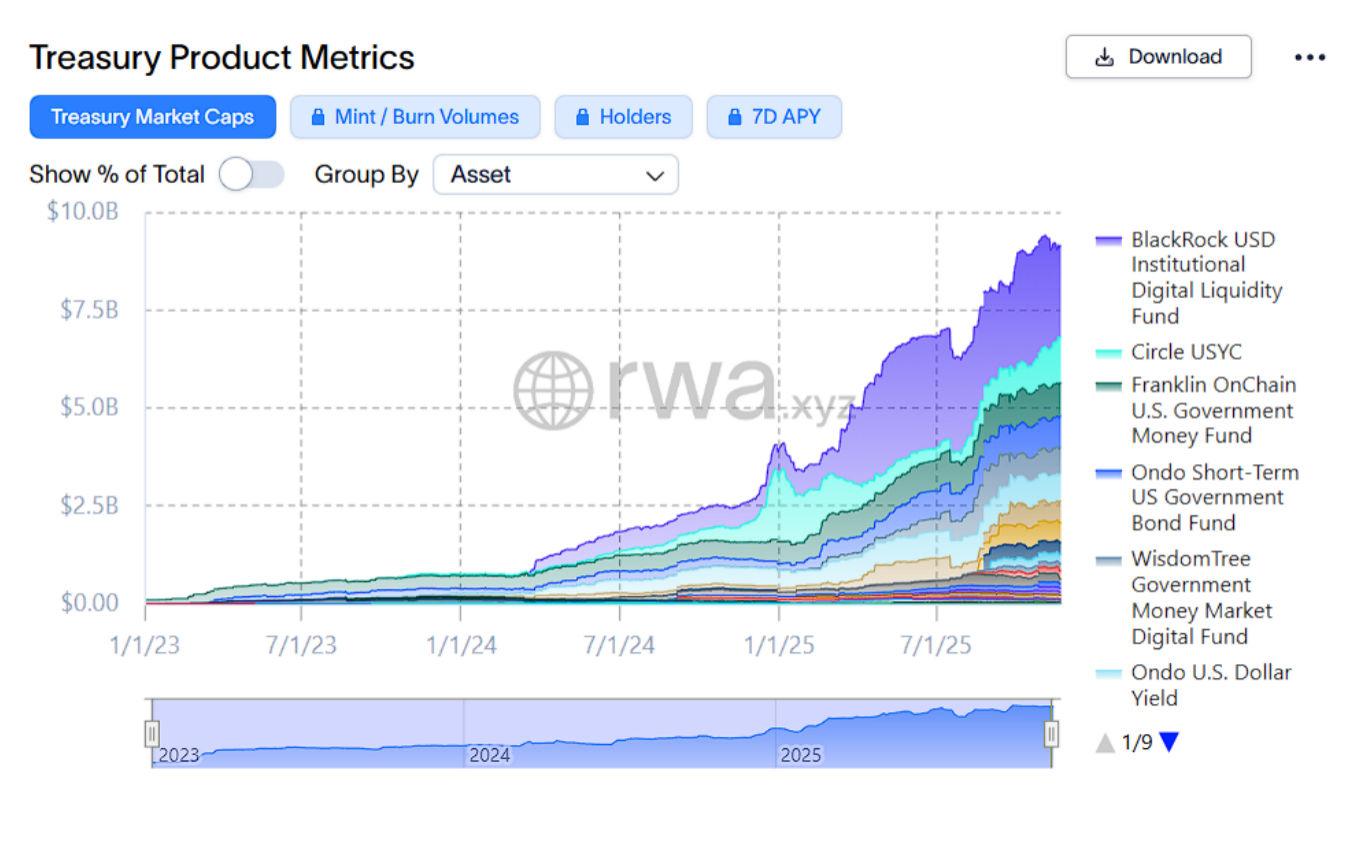Go to previous legend page arrow

click(x=1105, y=743)
